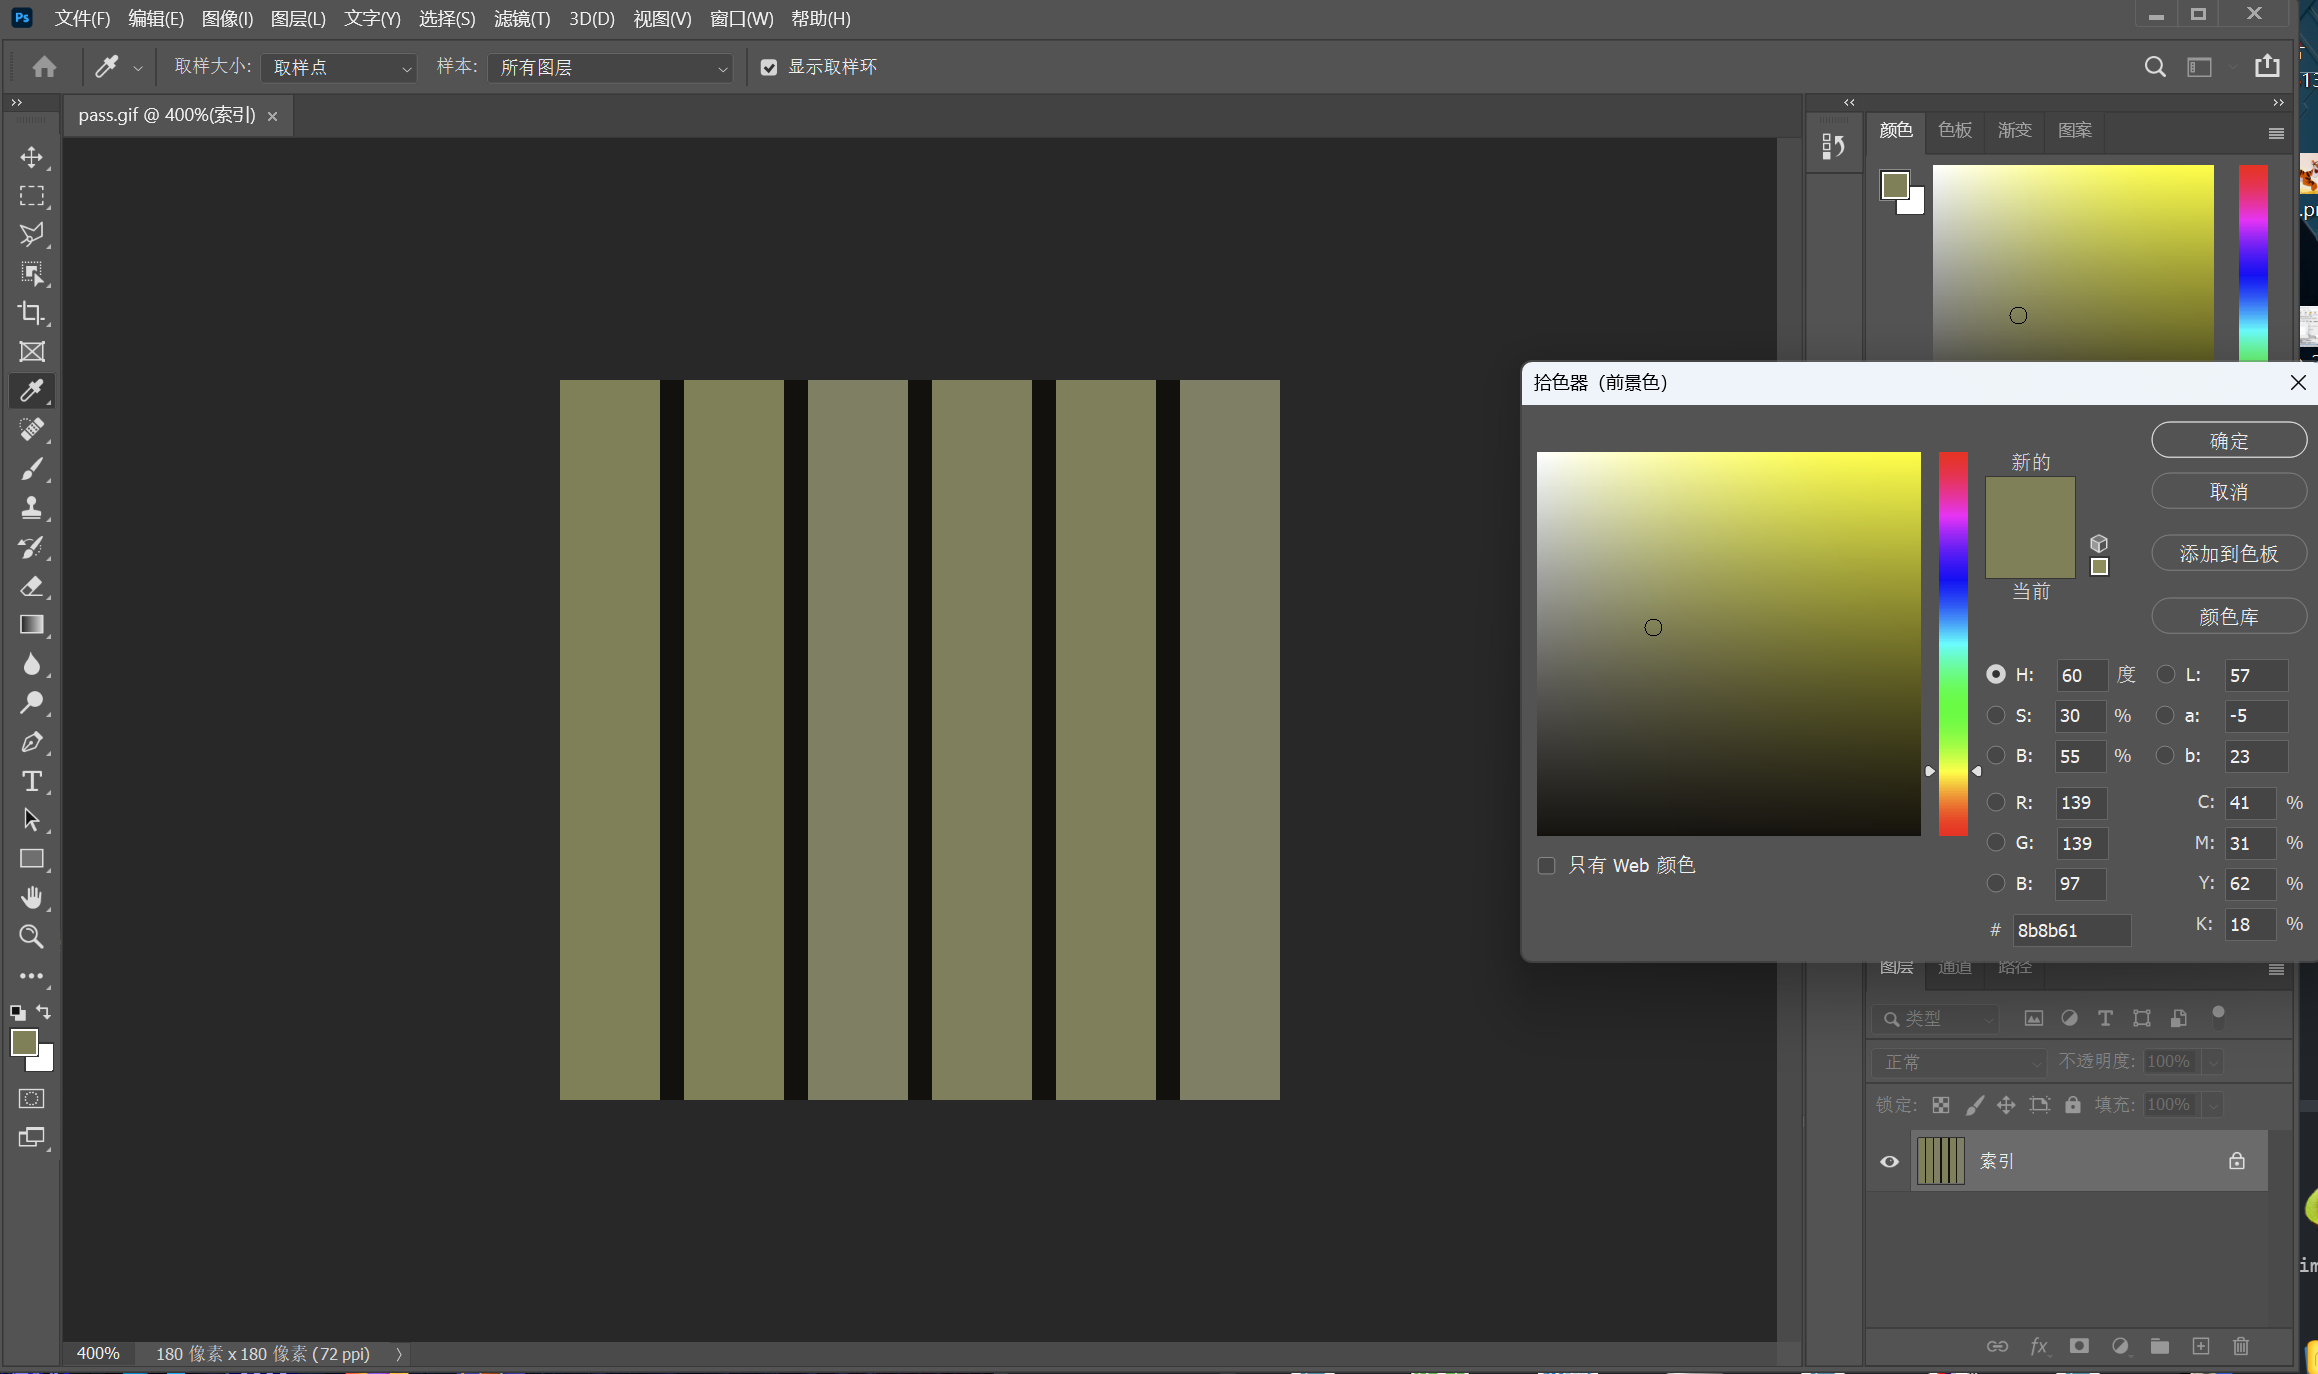2318x1374 pixels.
Task: Open the 窗口(W) menu
Action: [741, 19]
